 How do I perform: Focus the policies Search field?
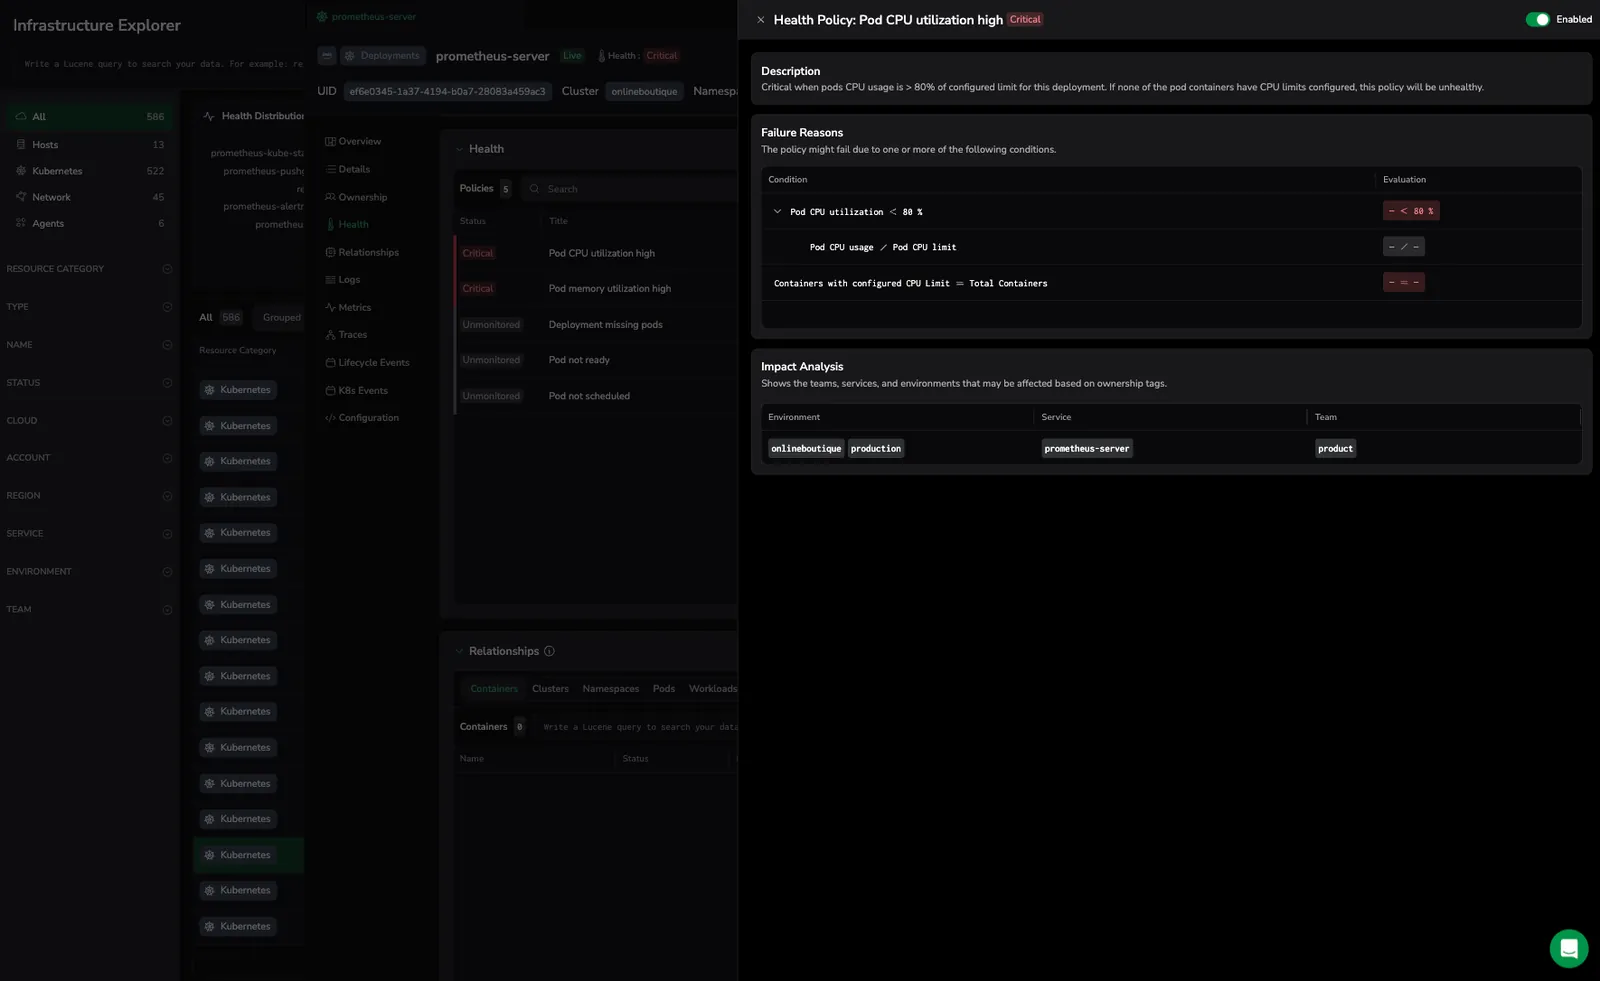630,189
